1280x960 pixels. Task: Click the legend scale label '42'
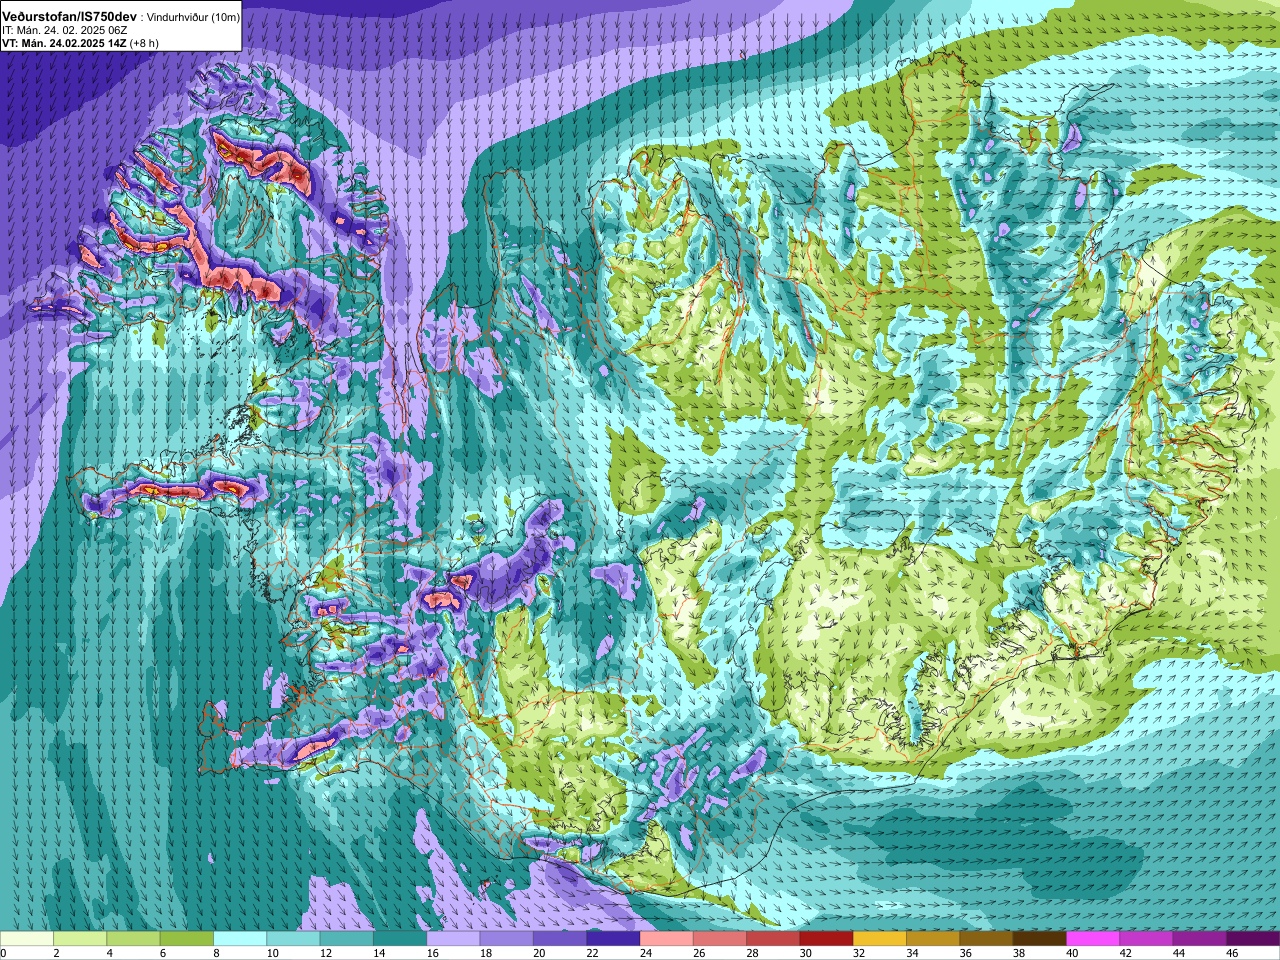point(1124,954)
